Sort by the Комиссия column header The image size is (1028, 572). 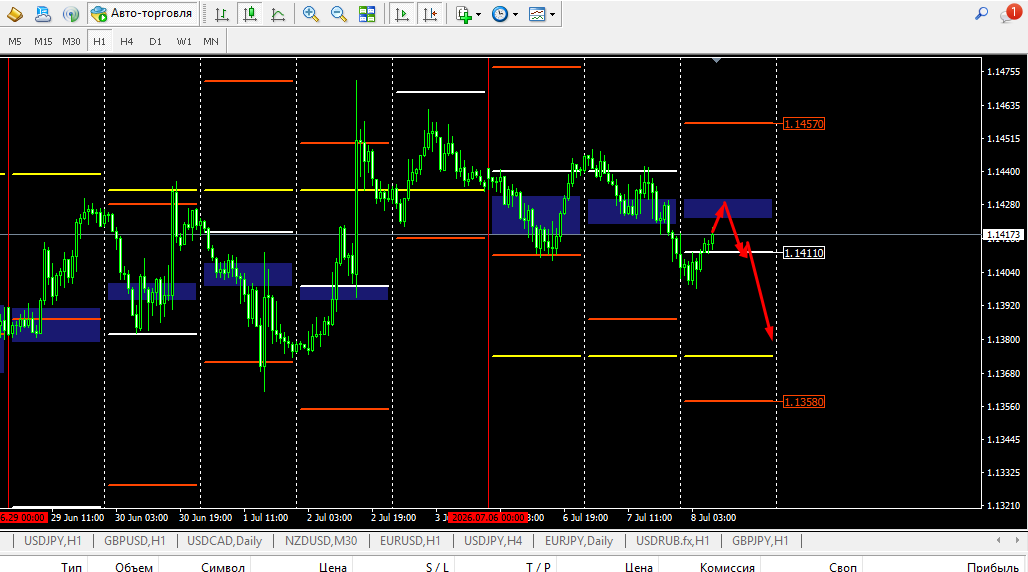[x=727, y=567]
